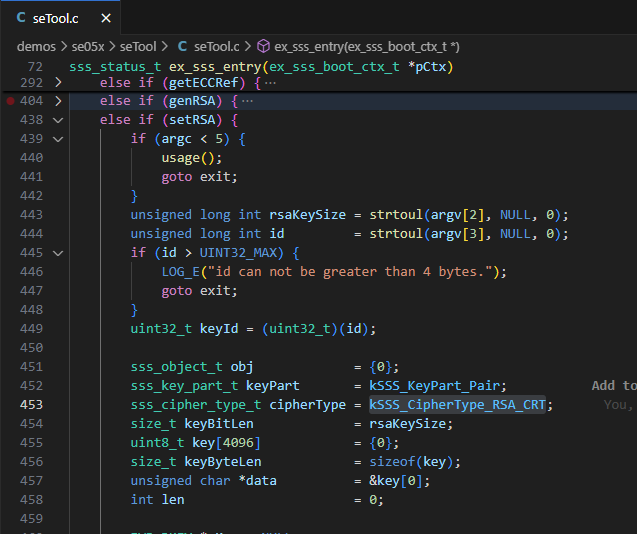
Task: Close the seTool.c tab
Action: coord(106,18)
